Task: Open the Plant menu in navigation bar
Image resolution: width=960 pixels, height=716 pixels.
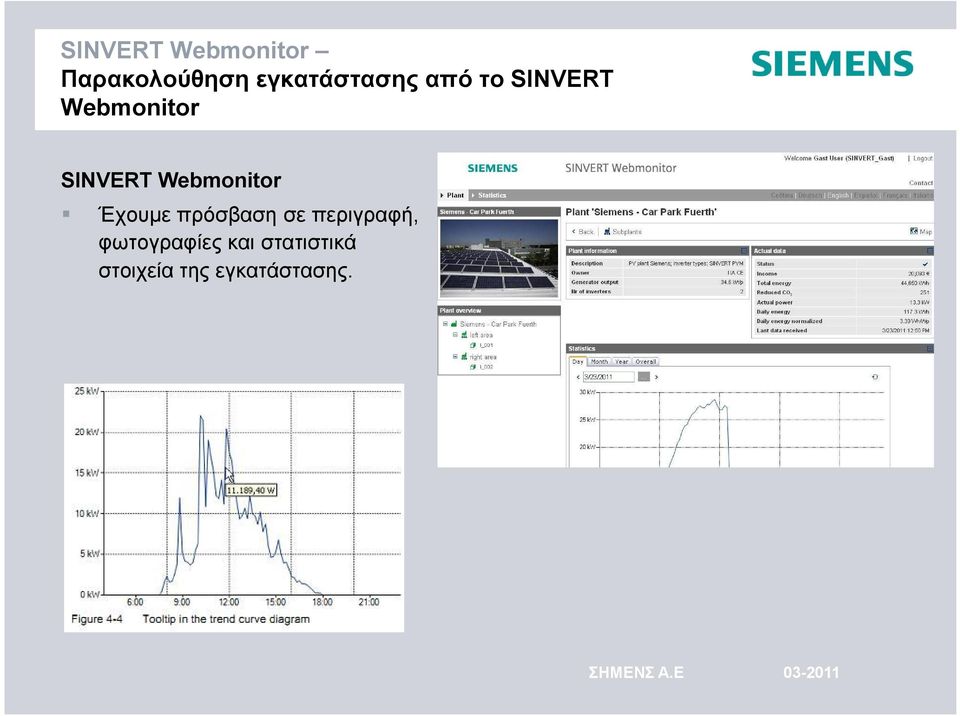Action: pos(452,195)
